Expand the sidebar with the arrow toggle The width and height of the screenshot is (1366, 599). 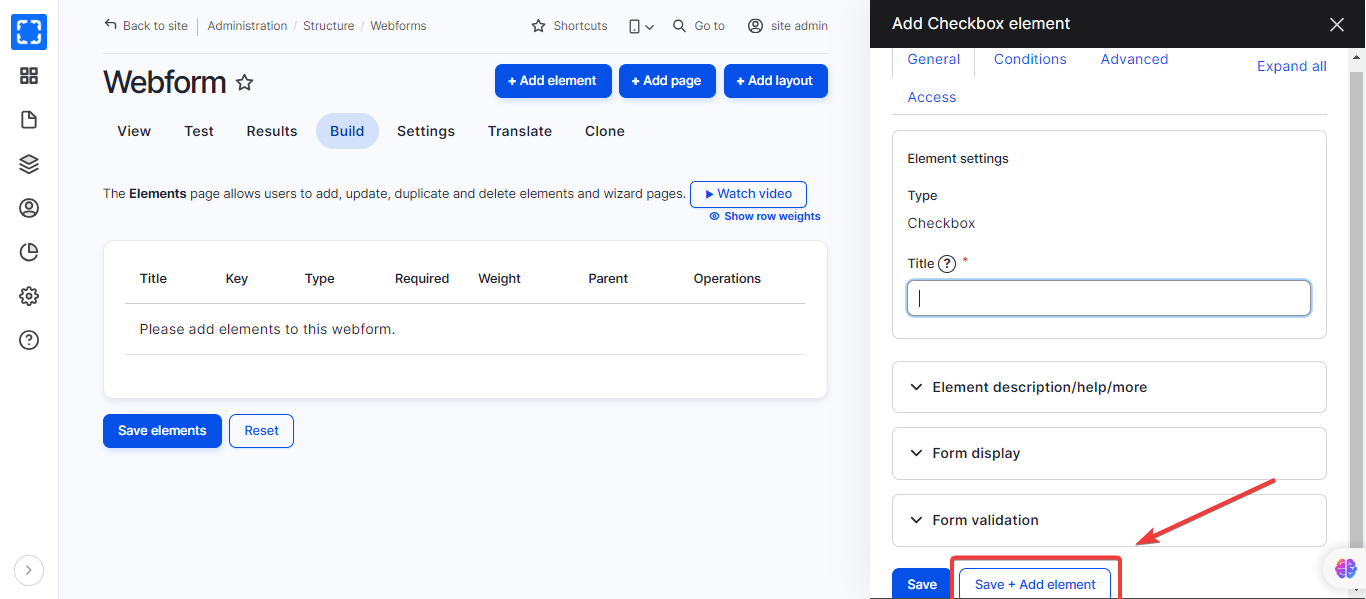(x=29, y=570)
